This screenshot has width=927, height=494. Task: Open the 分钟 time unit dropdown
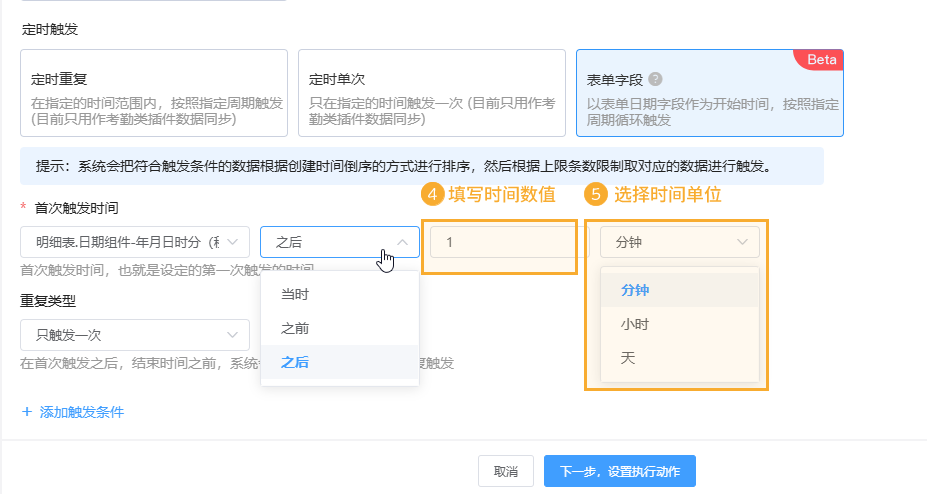(679, 242)
